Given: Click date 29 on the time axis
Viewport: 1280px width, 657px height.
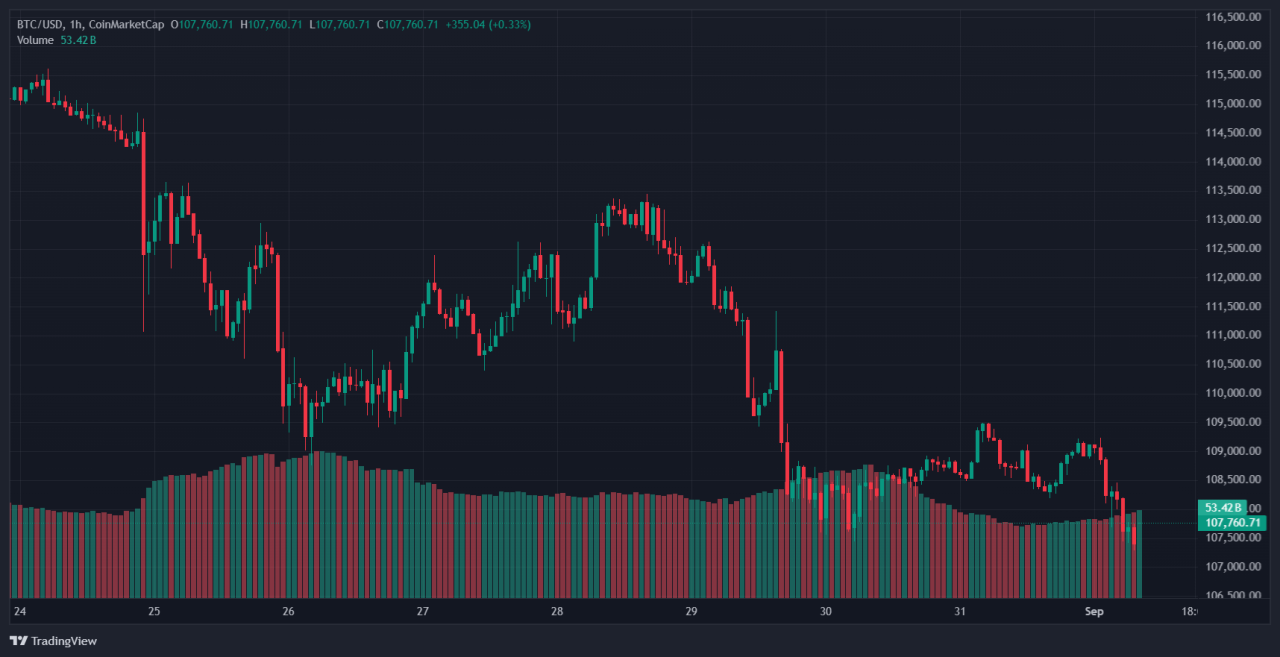Looking at the screenshot, I should 691,610.
